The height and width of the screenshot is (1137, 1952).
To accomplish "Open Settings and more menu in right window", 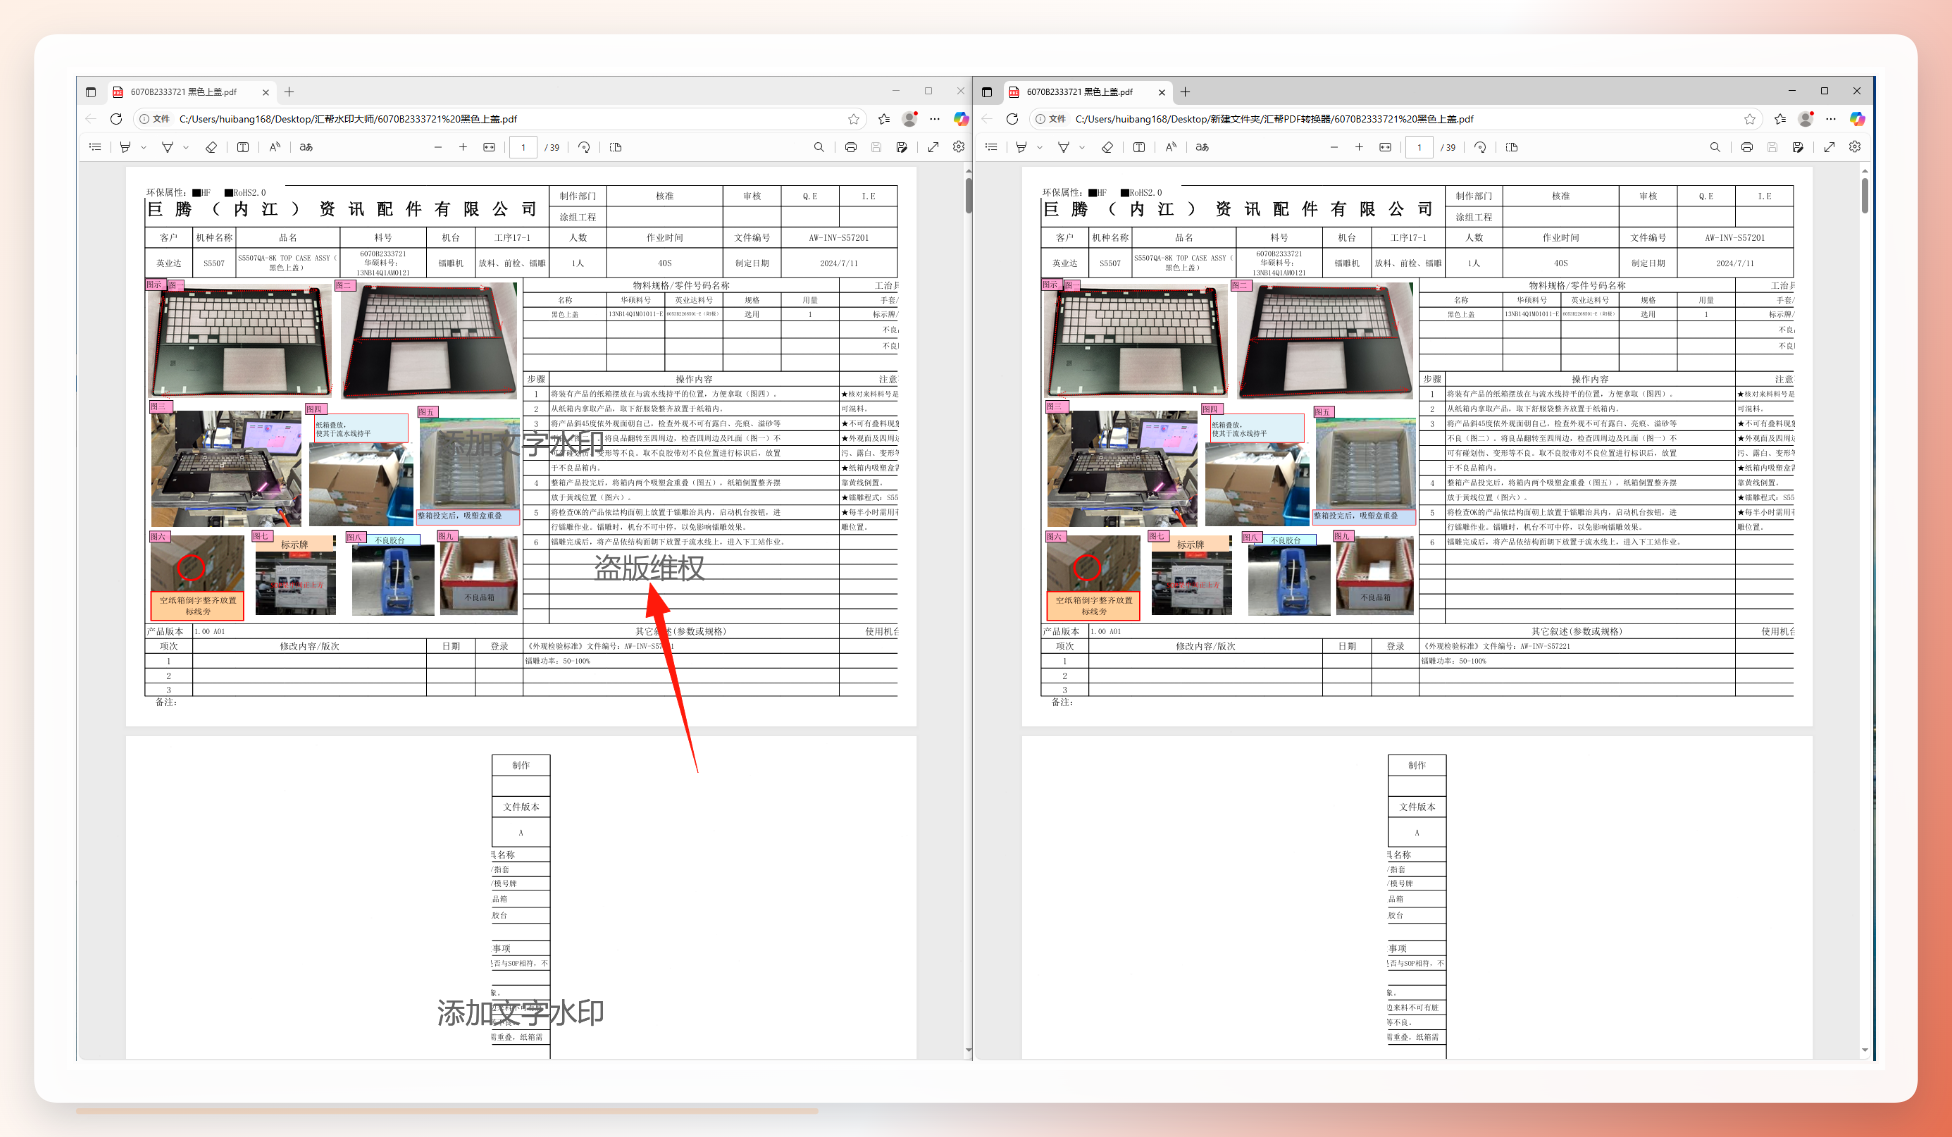I will point(1831,119).
